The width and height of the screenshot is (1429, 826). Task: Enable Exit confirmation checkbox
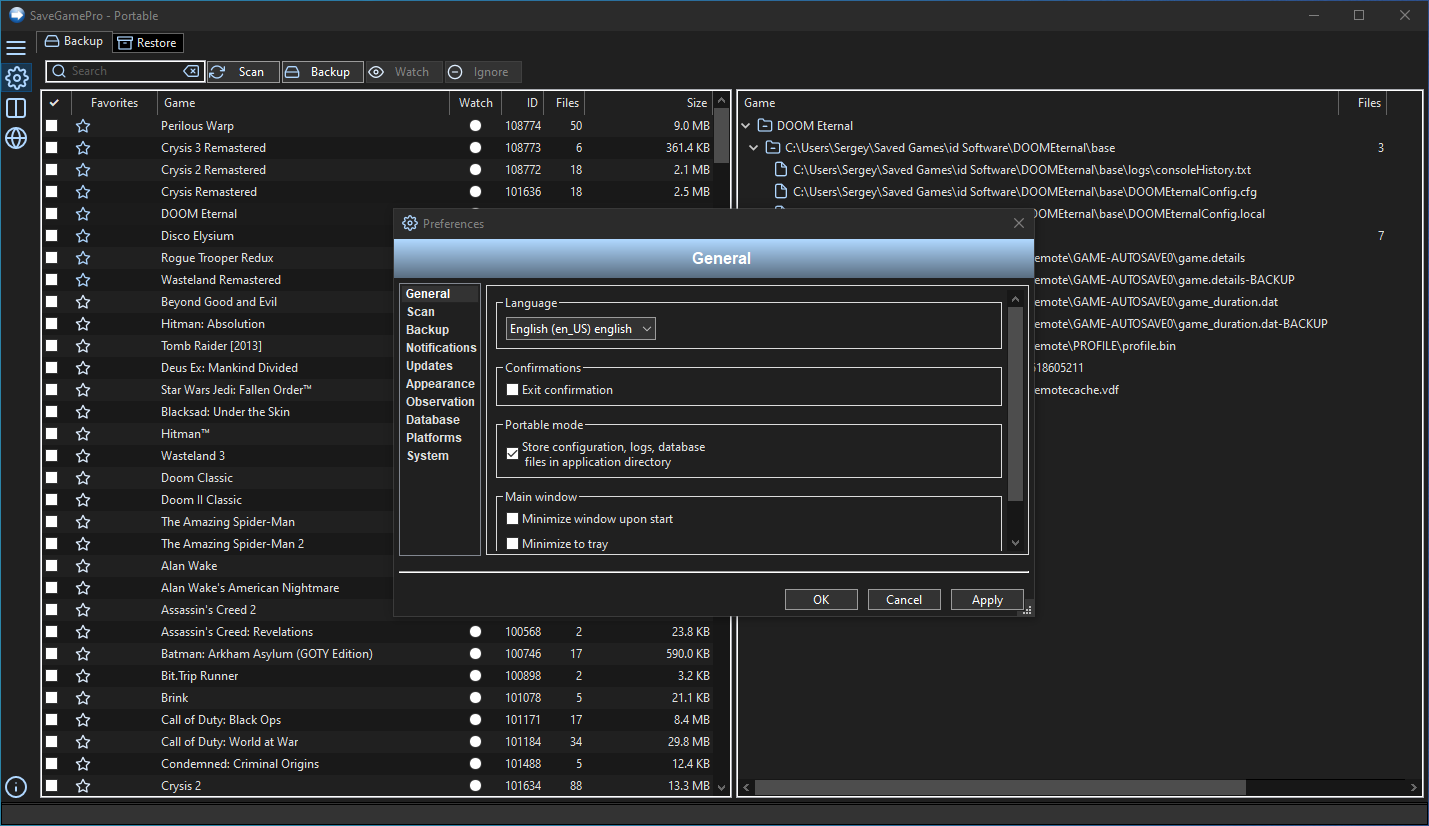click(x=512, y=390)
